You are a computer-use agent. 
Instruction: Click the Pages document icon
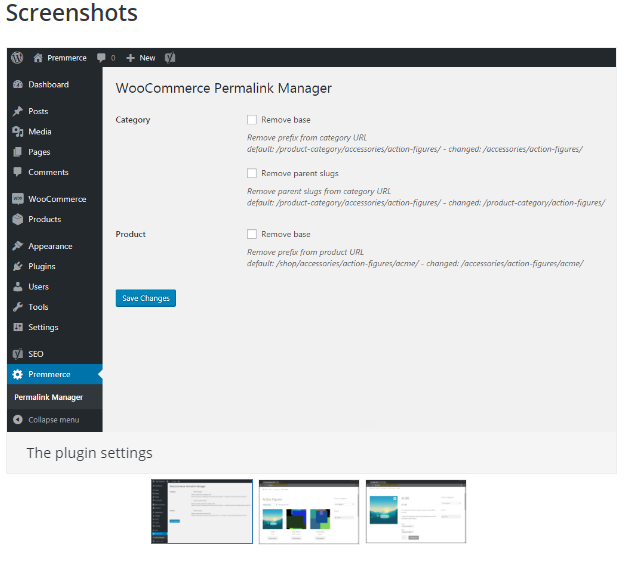18,152
